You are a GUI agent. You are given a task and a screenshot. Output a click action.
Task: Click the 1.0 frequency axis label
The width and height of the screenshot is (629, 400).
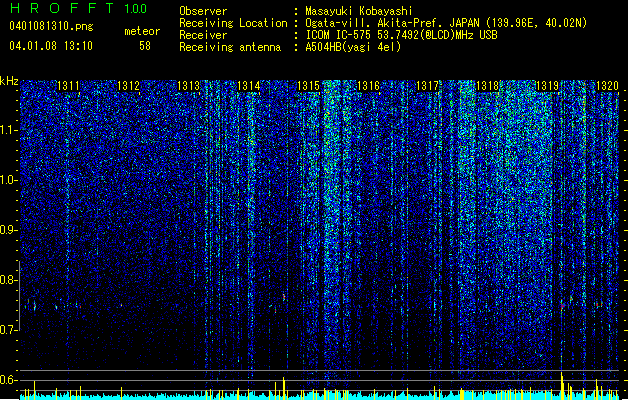point(9,180)
